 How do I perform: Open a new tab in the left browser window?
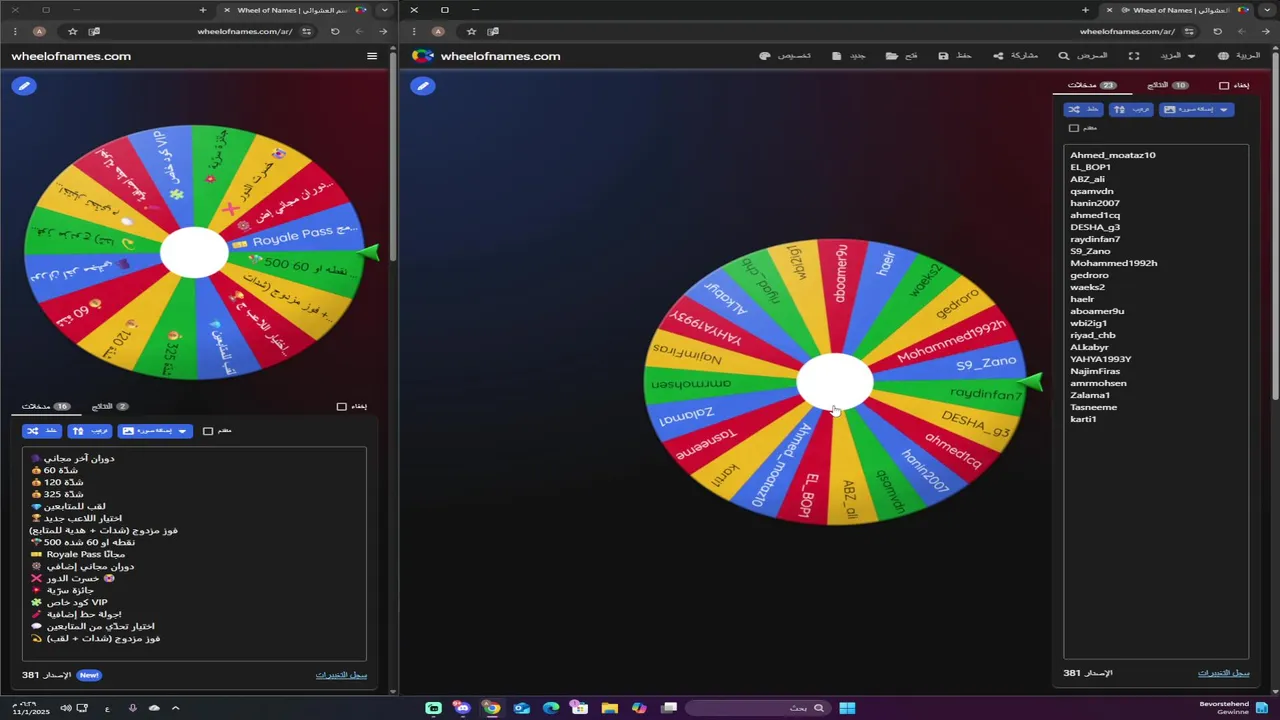pyautogui.click(x=203, y=10)
